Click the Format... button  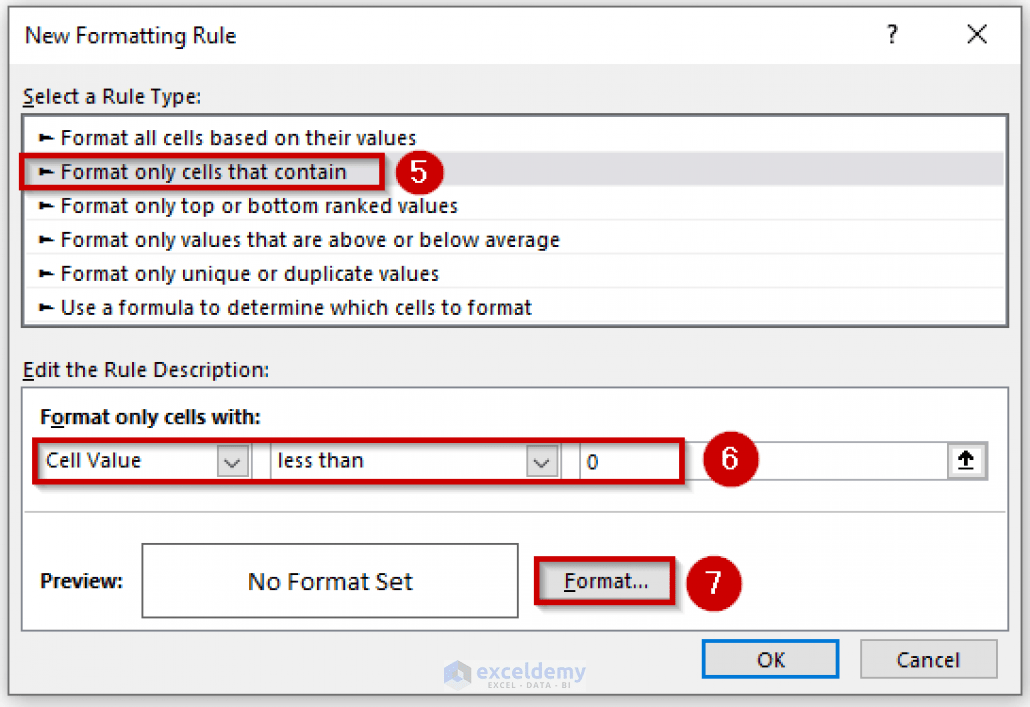point(604,581)
